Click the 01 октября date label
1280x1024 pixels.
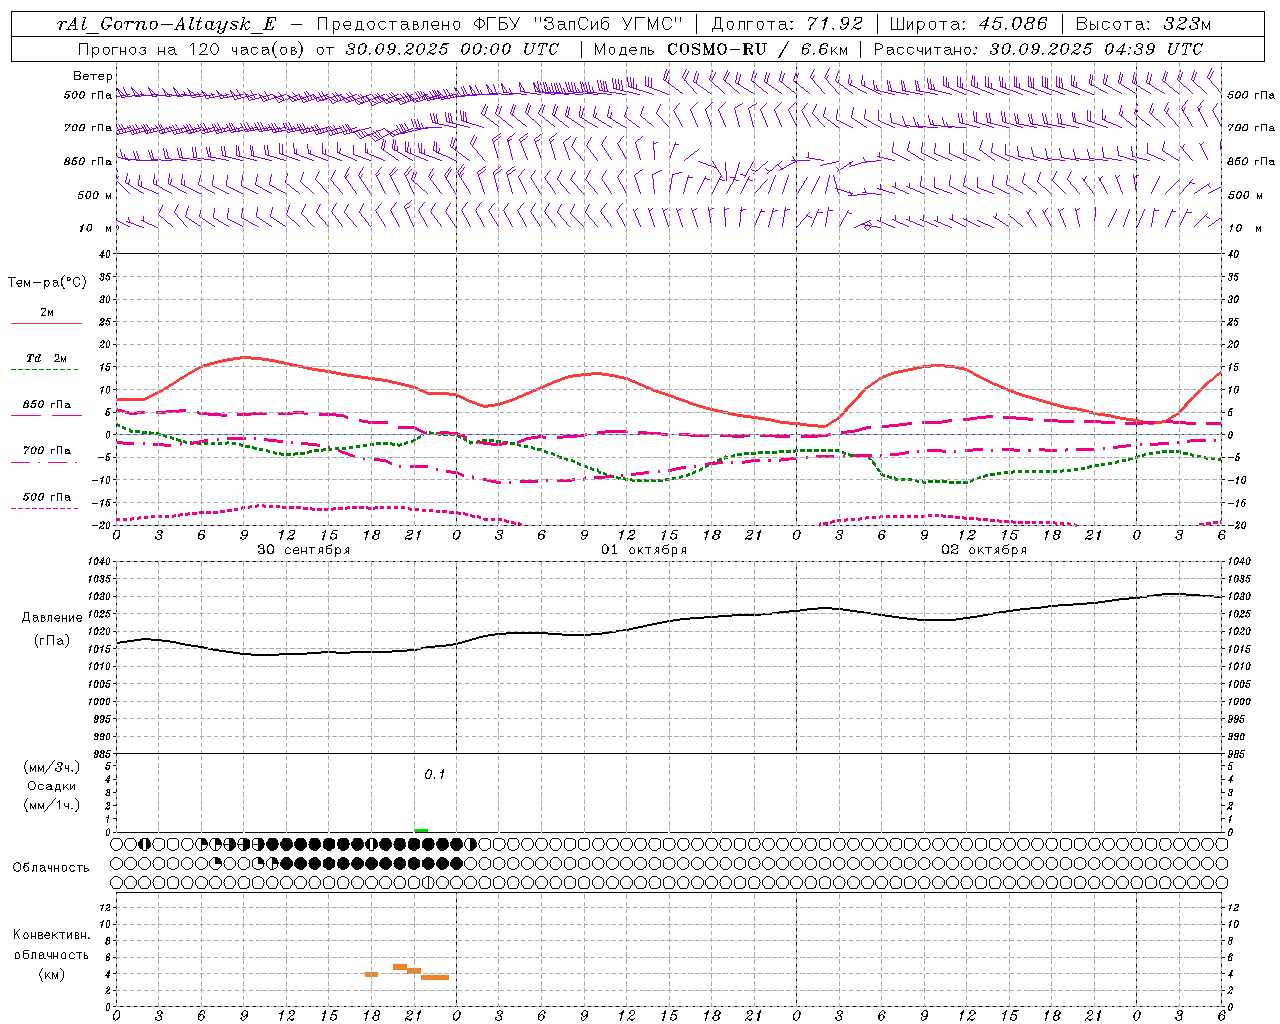click(644, 550)
